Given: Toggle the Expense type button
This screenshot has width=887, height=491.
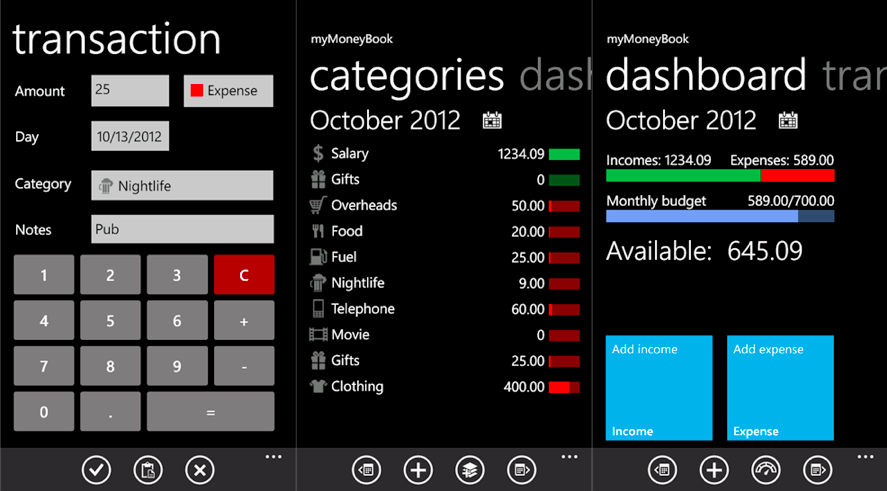Looking at the screenshot, I should (228, 91).
